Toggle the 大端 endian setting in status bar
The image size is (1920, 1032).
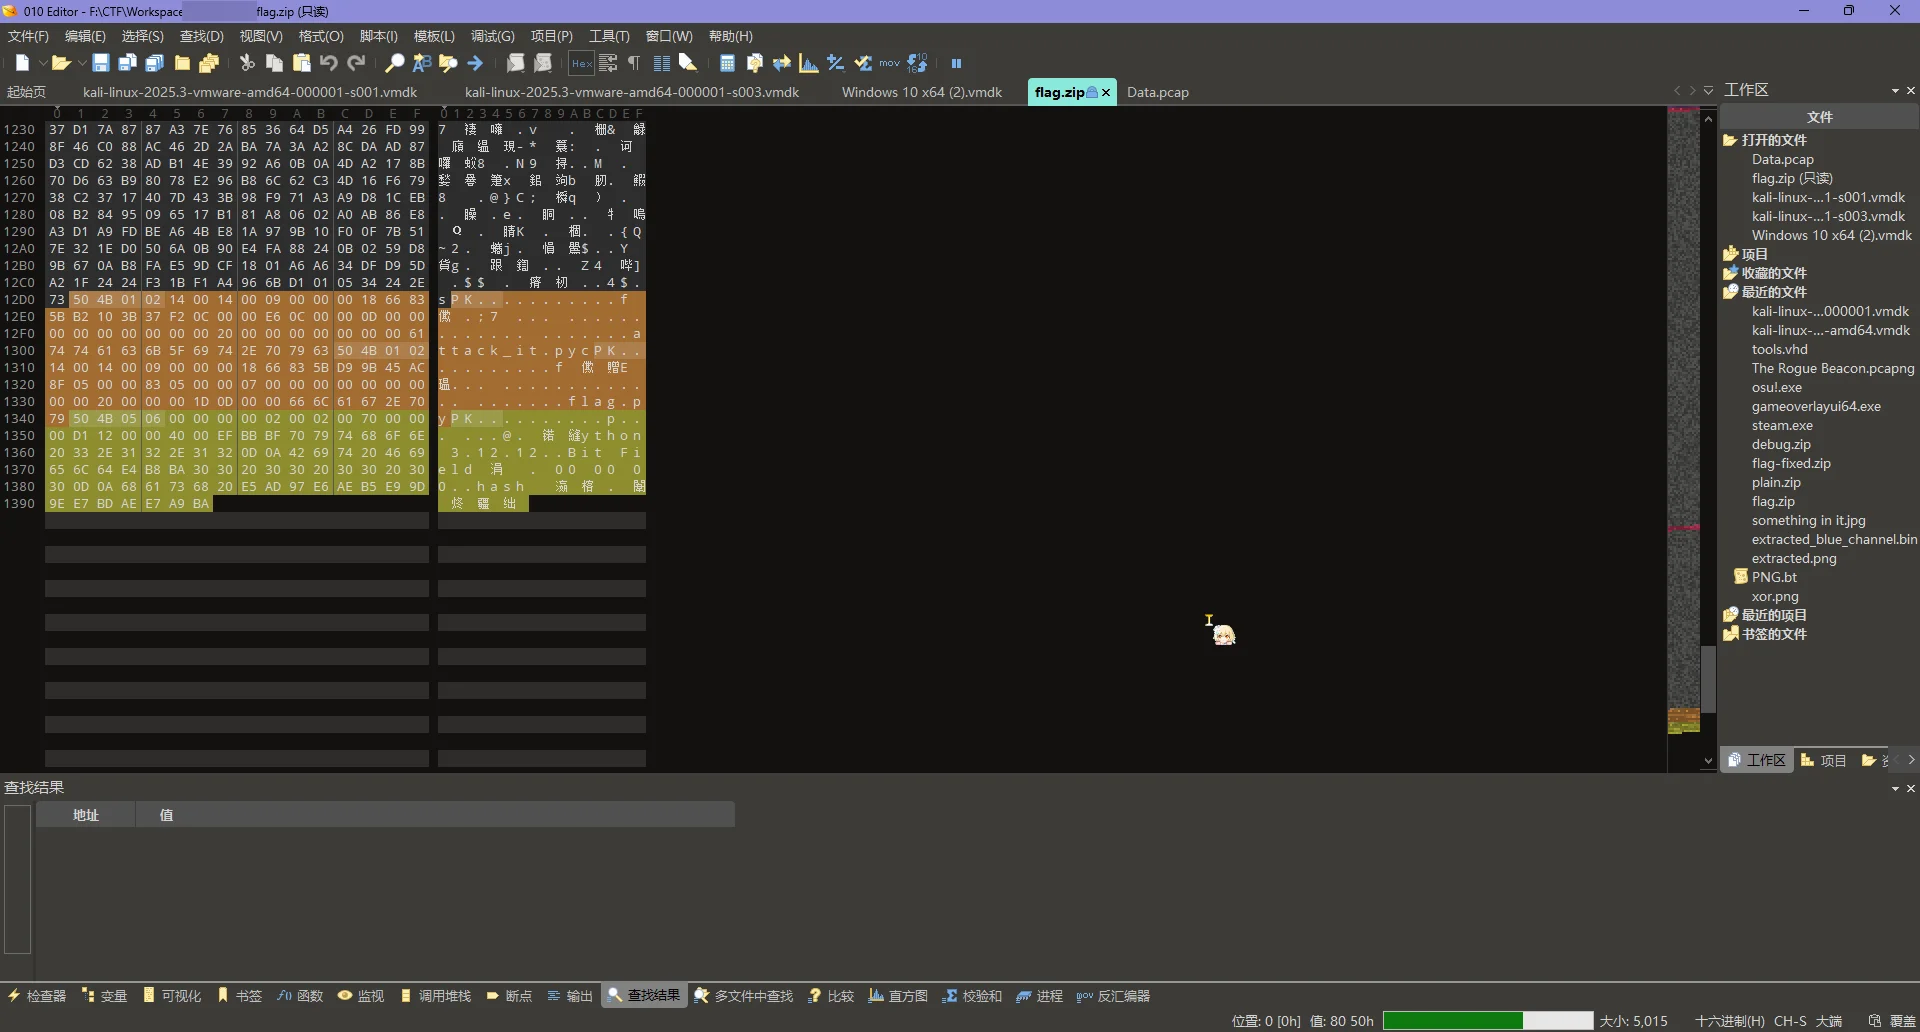click(x=1829, y=1021)
